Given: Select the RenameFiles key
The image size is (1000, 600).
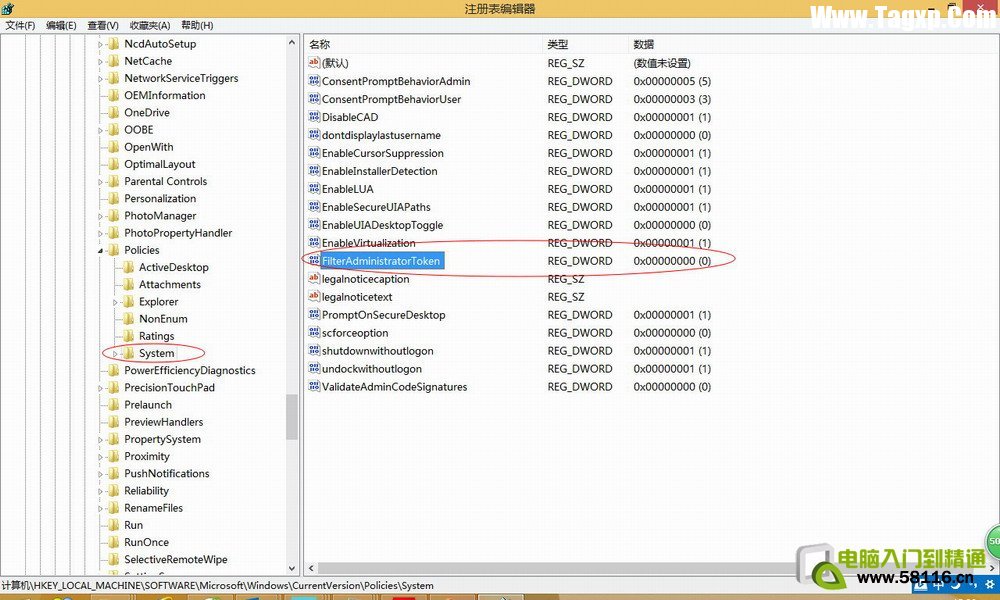Looking at the screenshot, I should pyautogui.click(x=153, y=508).
